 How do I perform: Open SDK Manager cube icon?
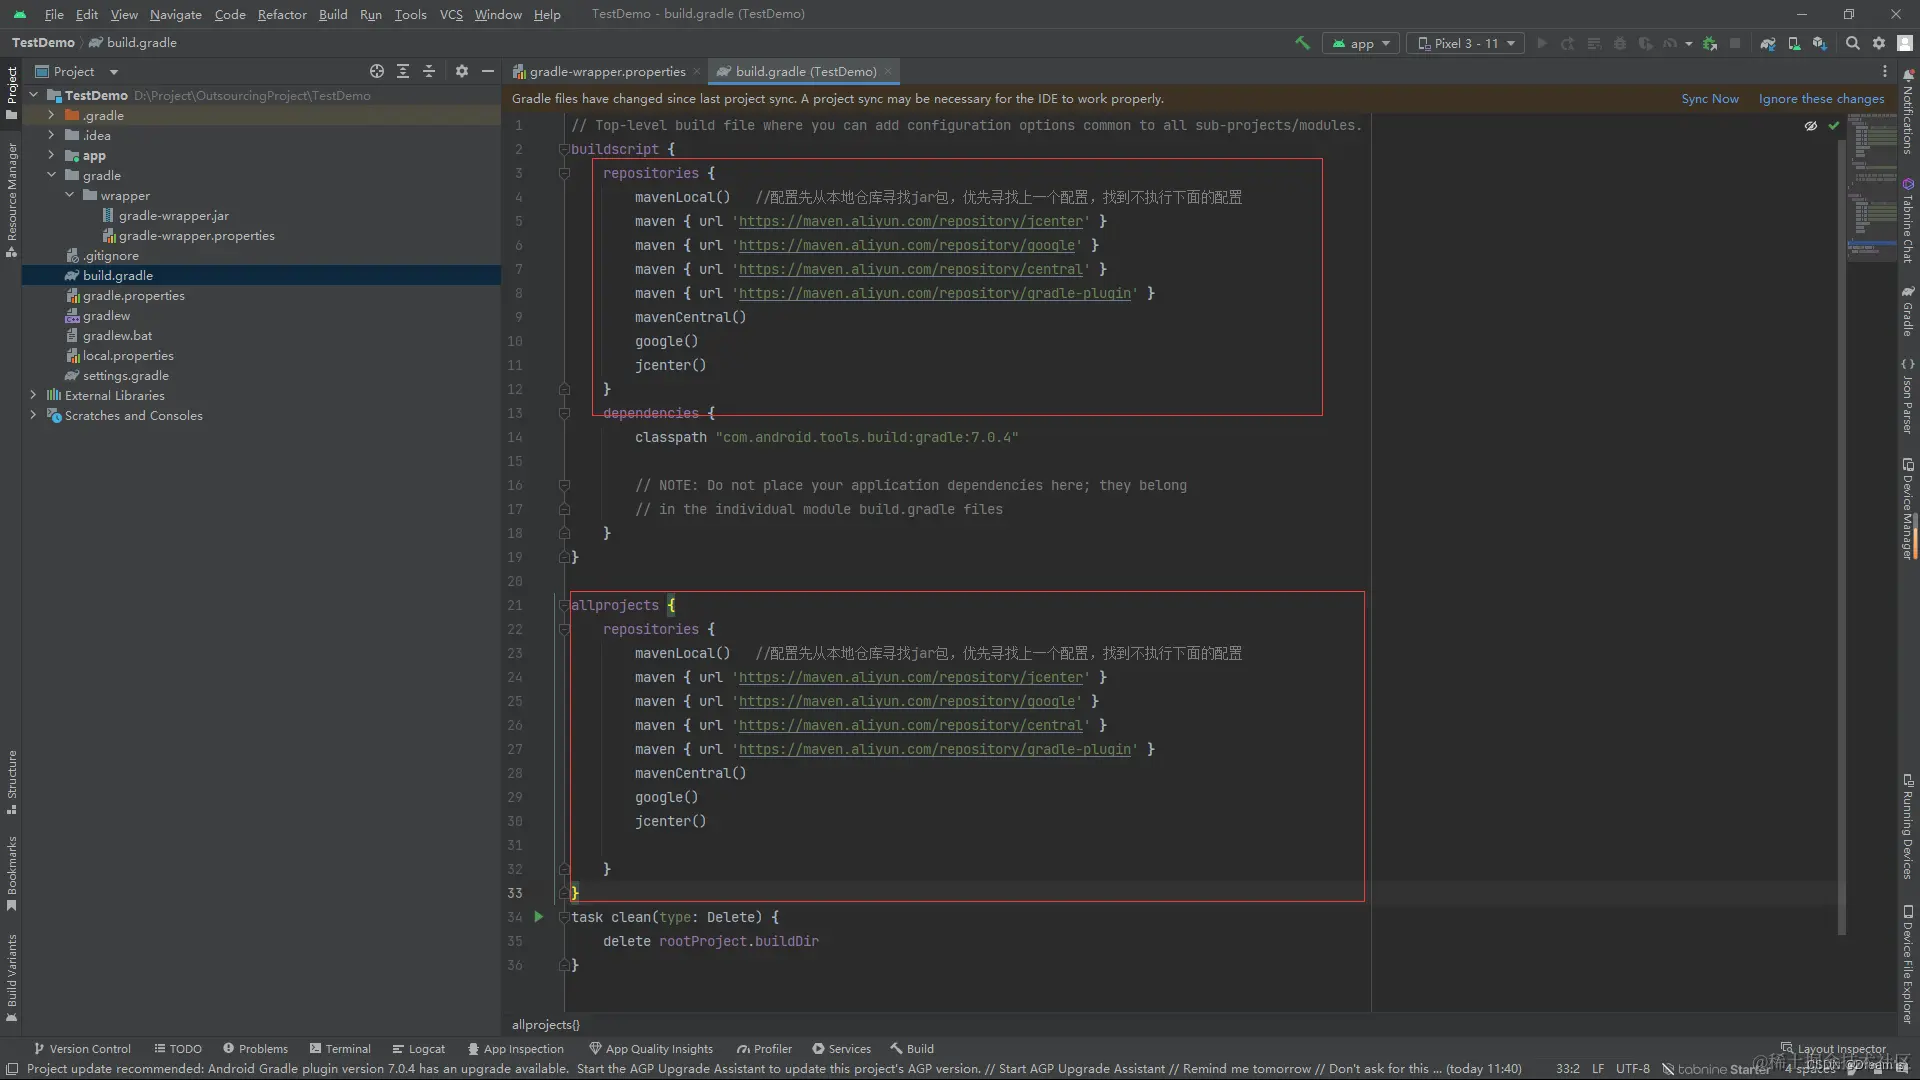[1820, 43]
